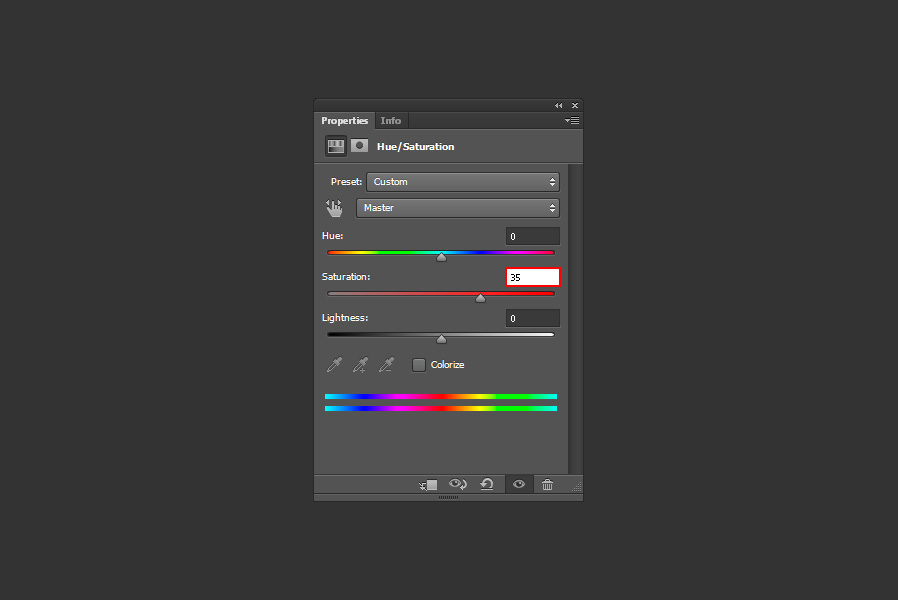Click the adjustment settings icon

(334, 145)
